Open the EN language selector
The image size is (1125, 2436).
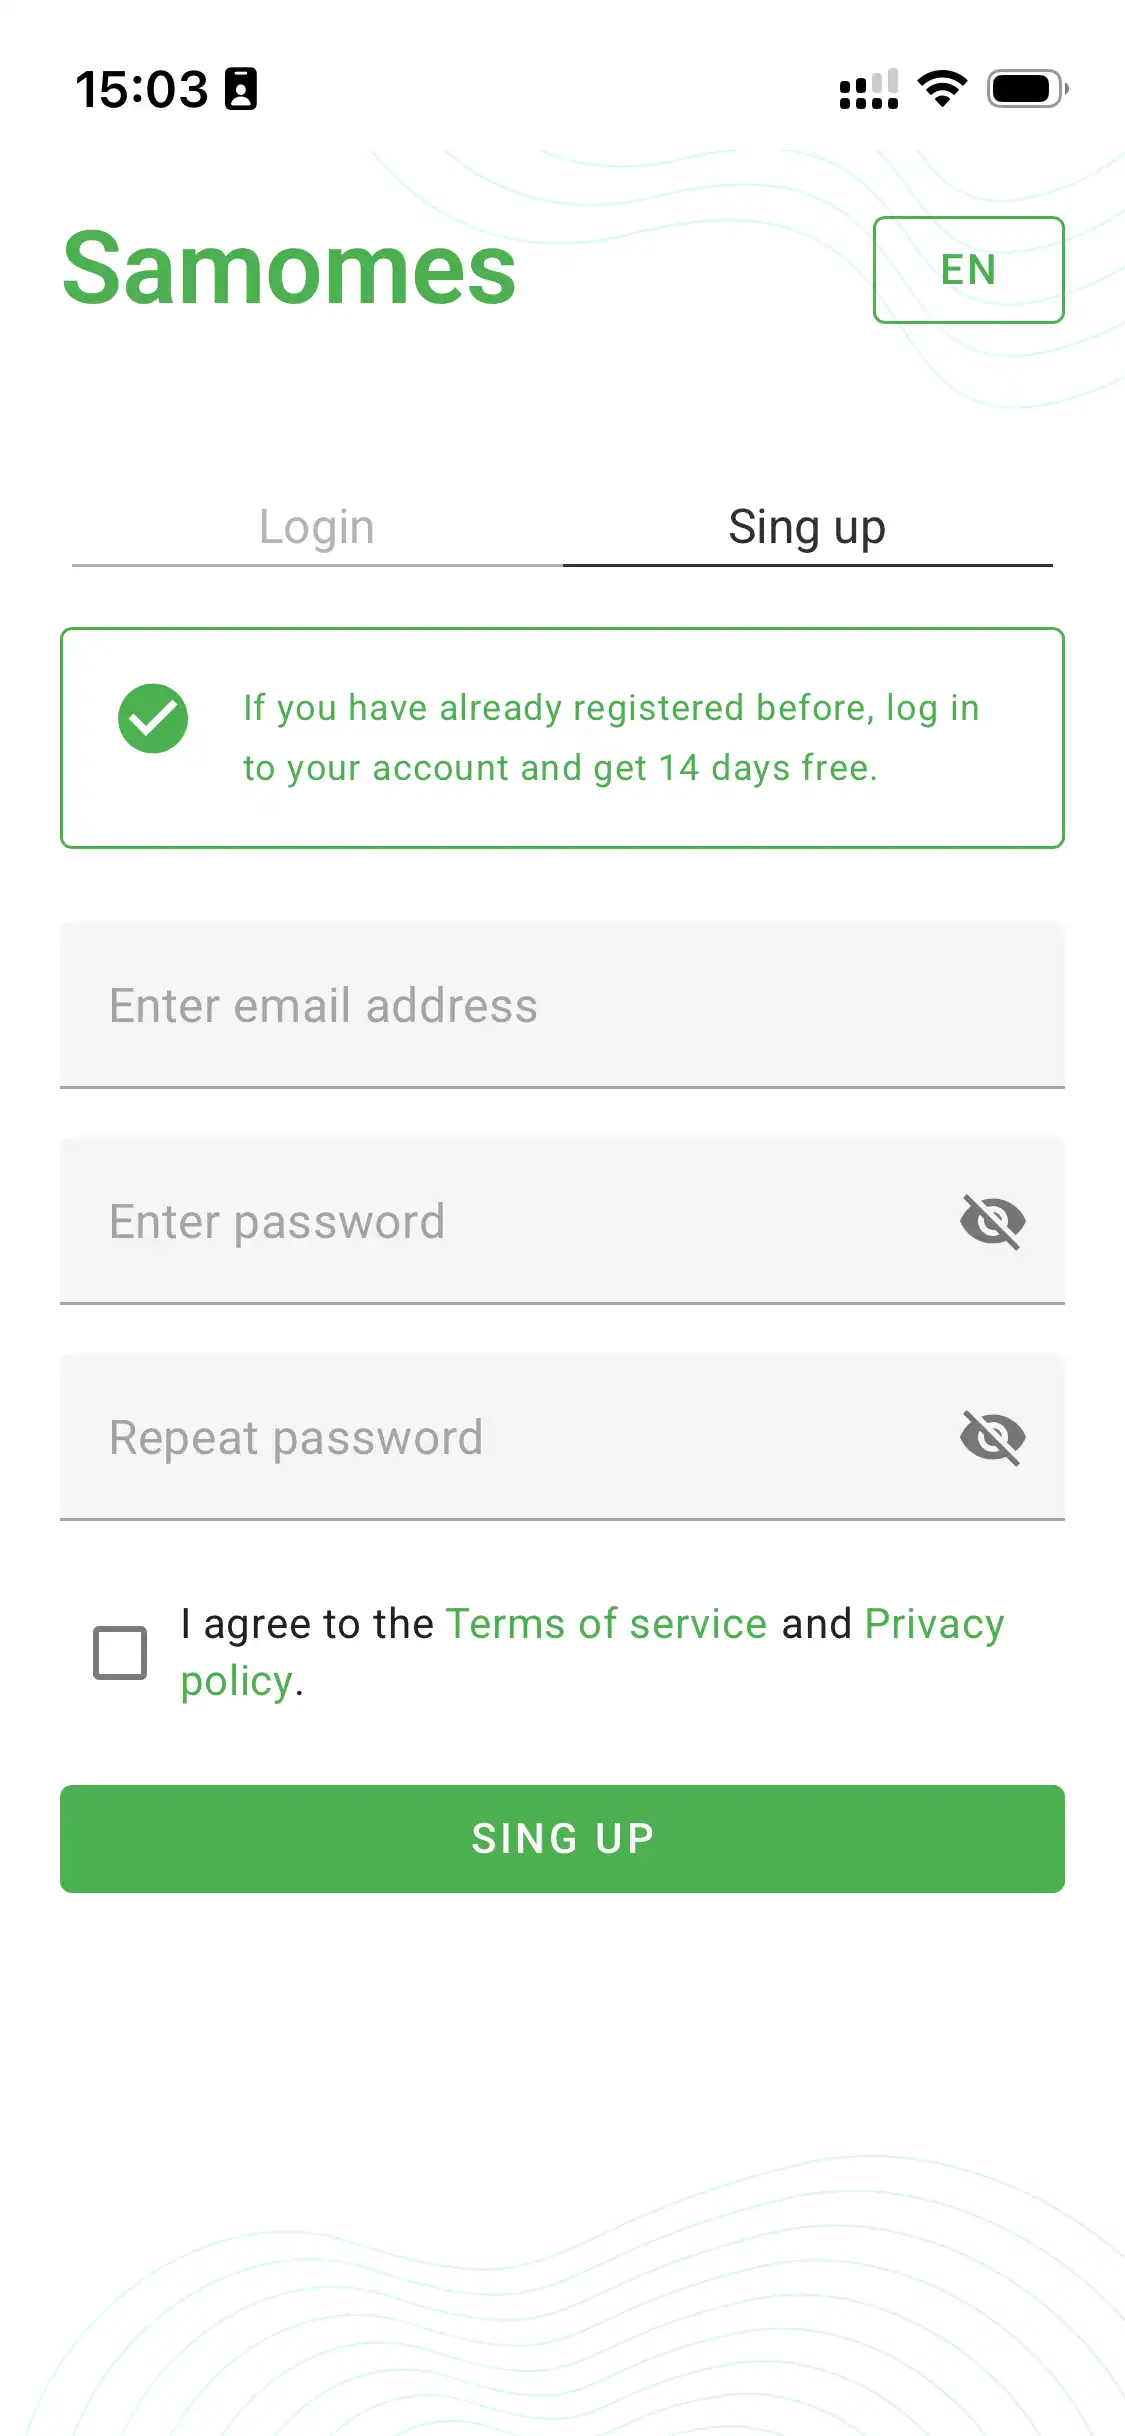(968, 270)
